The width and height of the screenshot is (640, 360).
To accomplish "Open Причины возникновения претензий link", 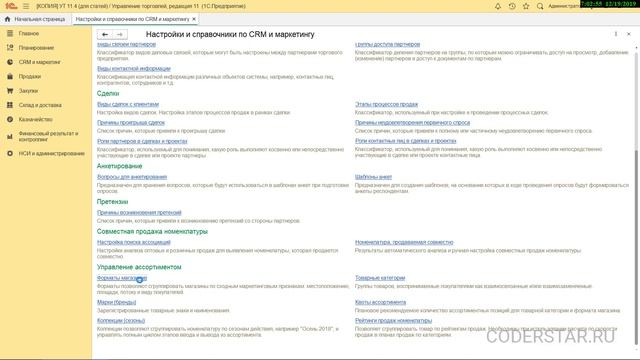I will (139, 212).
